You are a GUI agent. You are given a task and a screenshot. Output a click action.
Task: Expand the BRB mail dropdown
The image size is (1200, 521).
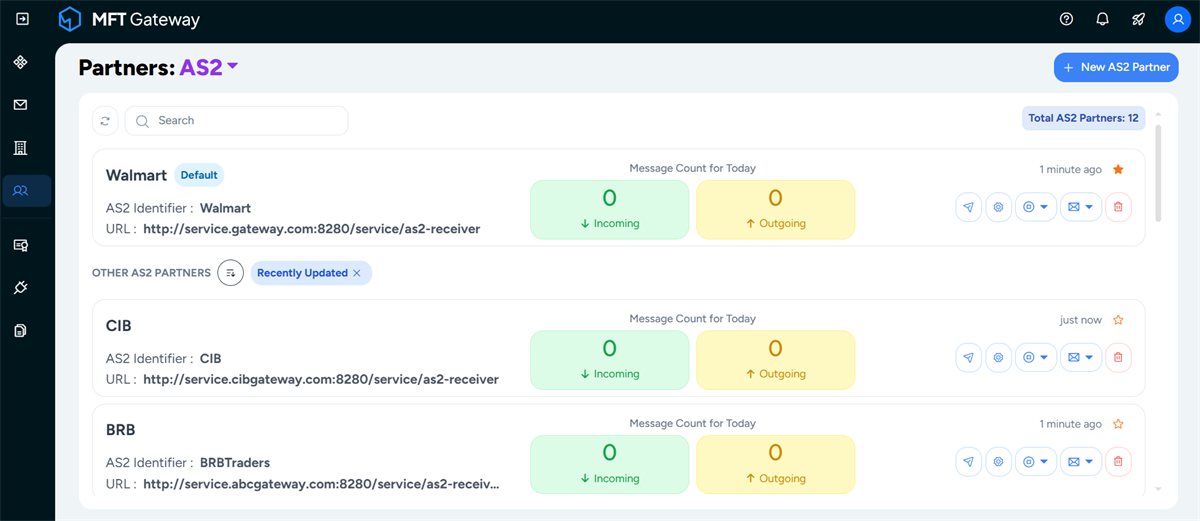(x=1081, y=462)
